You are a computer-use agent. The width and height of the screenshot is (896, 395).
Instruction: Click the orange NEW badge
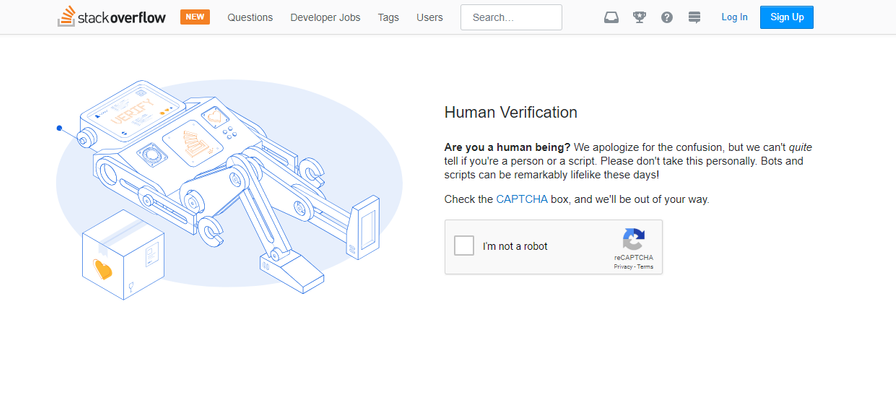tap(195, 17)
